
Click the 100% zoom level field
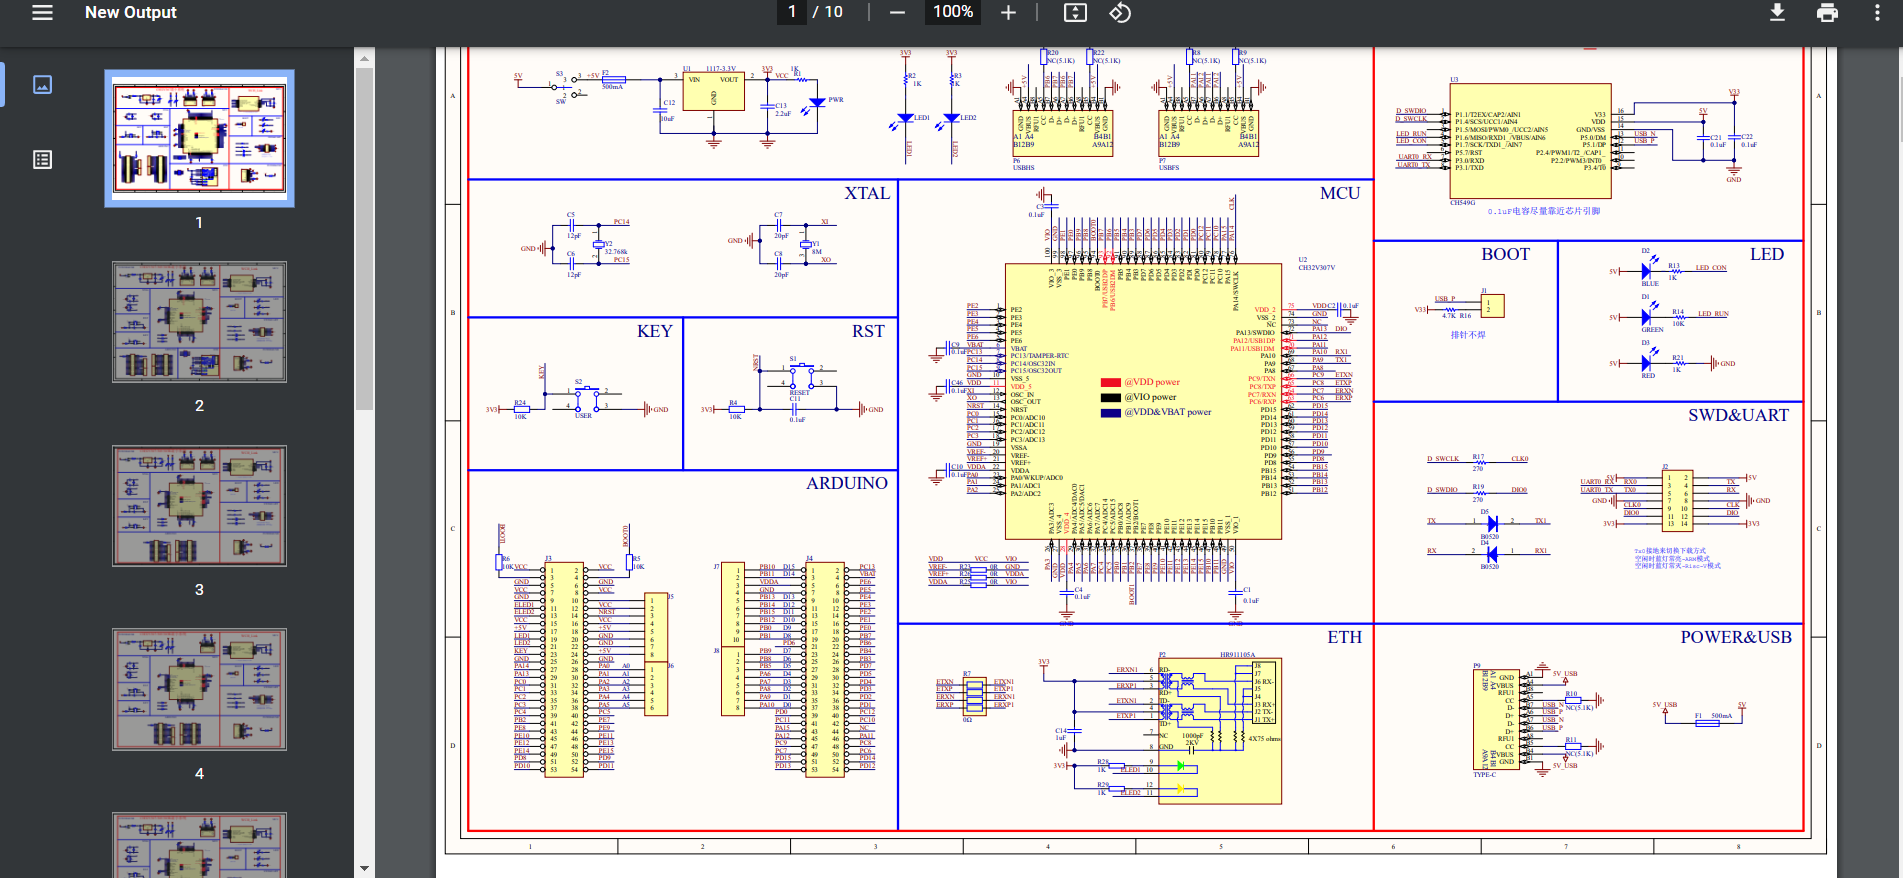tap(952, 12)
